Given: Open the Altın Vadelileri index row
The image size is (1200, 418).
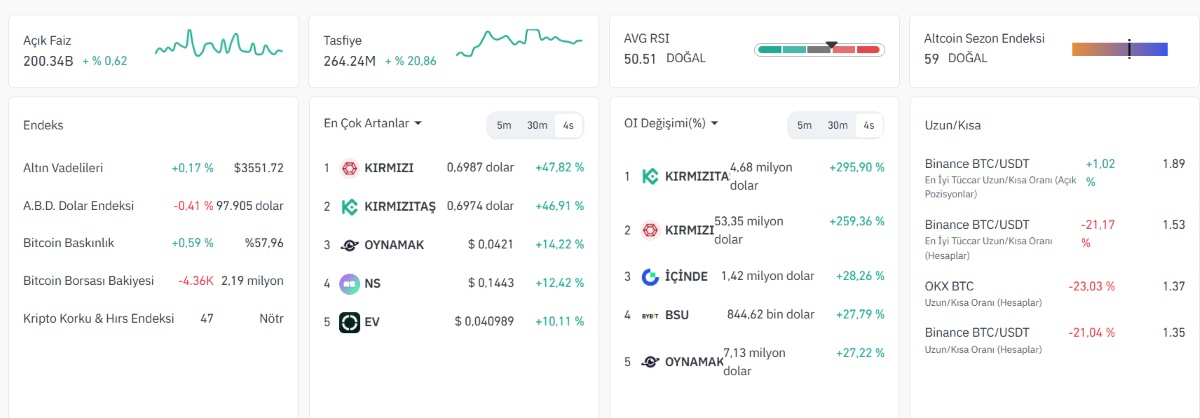Looking at the screenshot, I should (x=153, y=168).
